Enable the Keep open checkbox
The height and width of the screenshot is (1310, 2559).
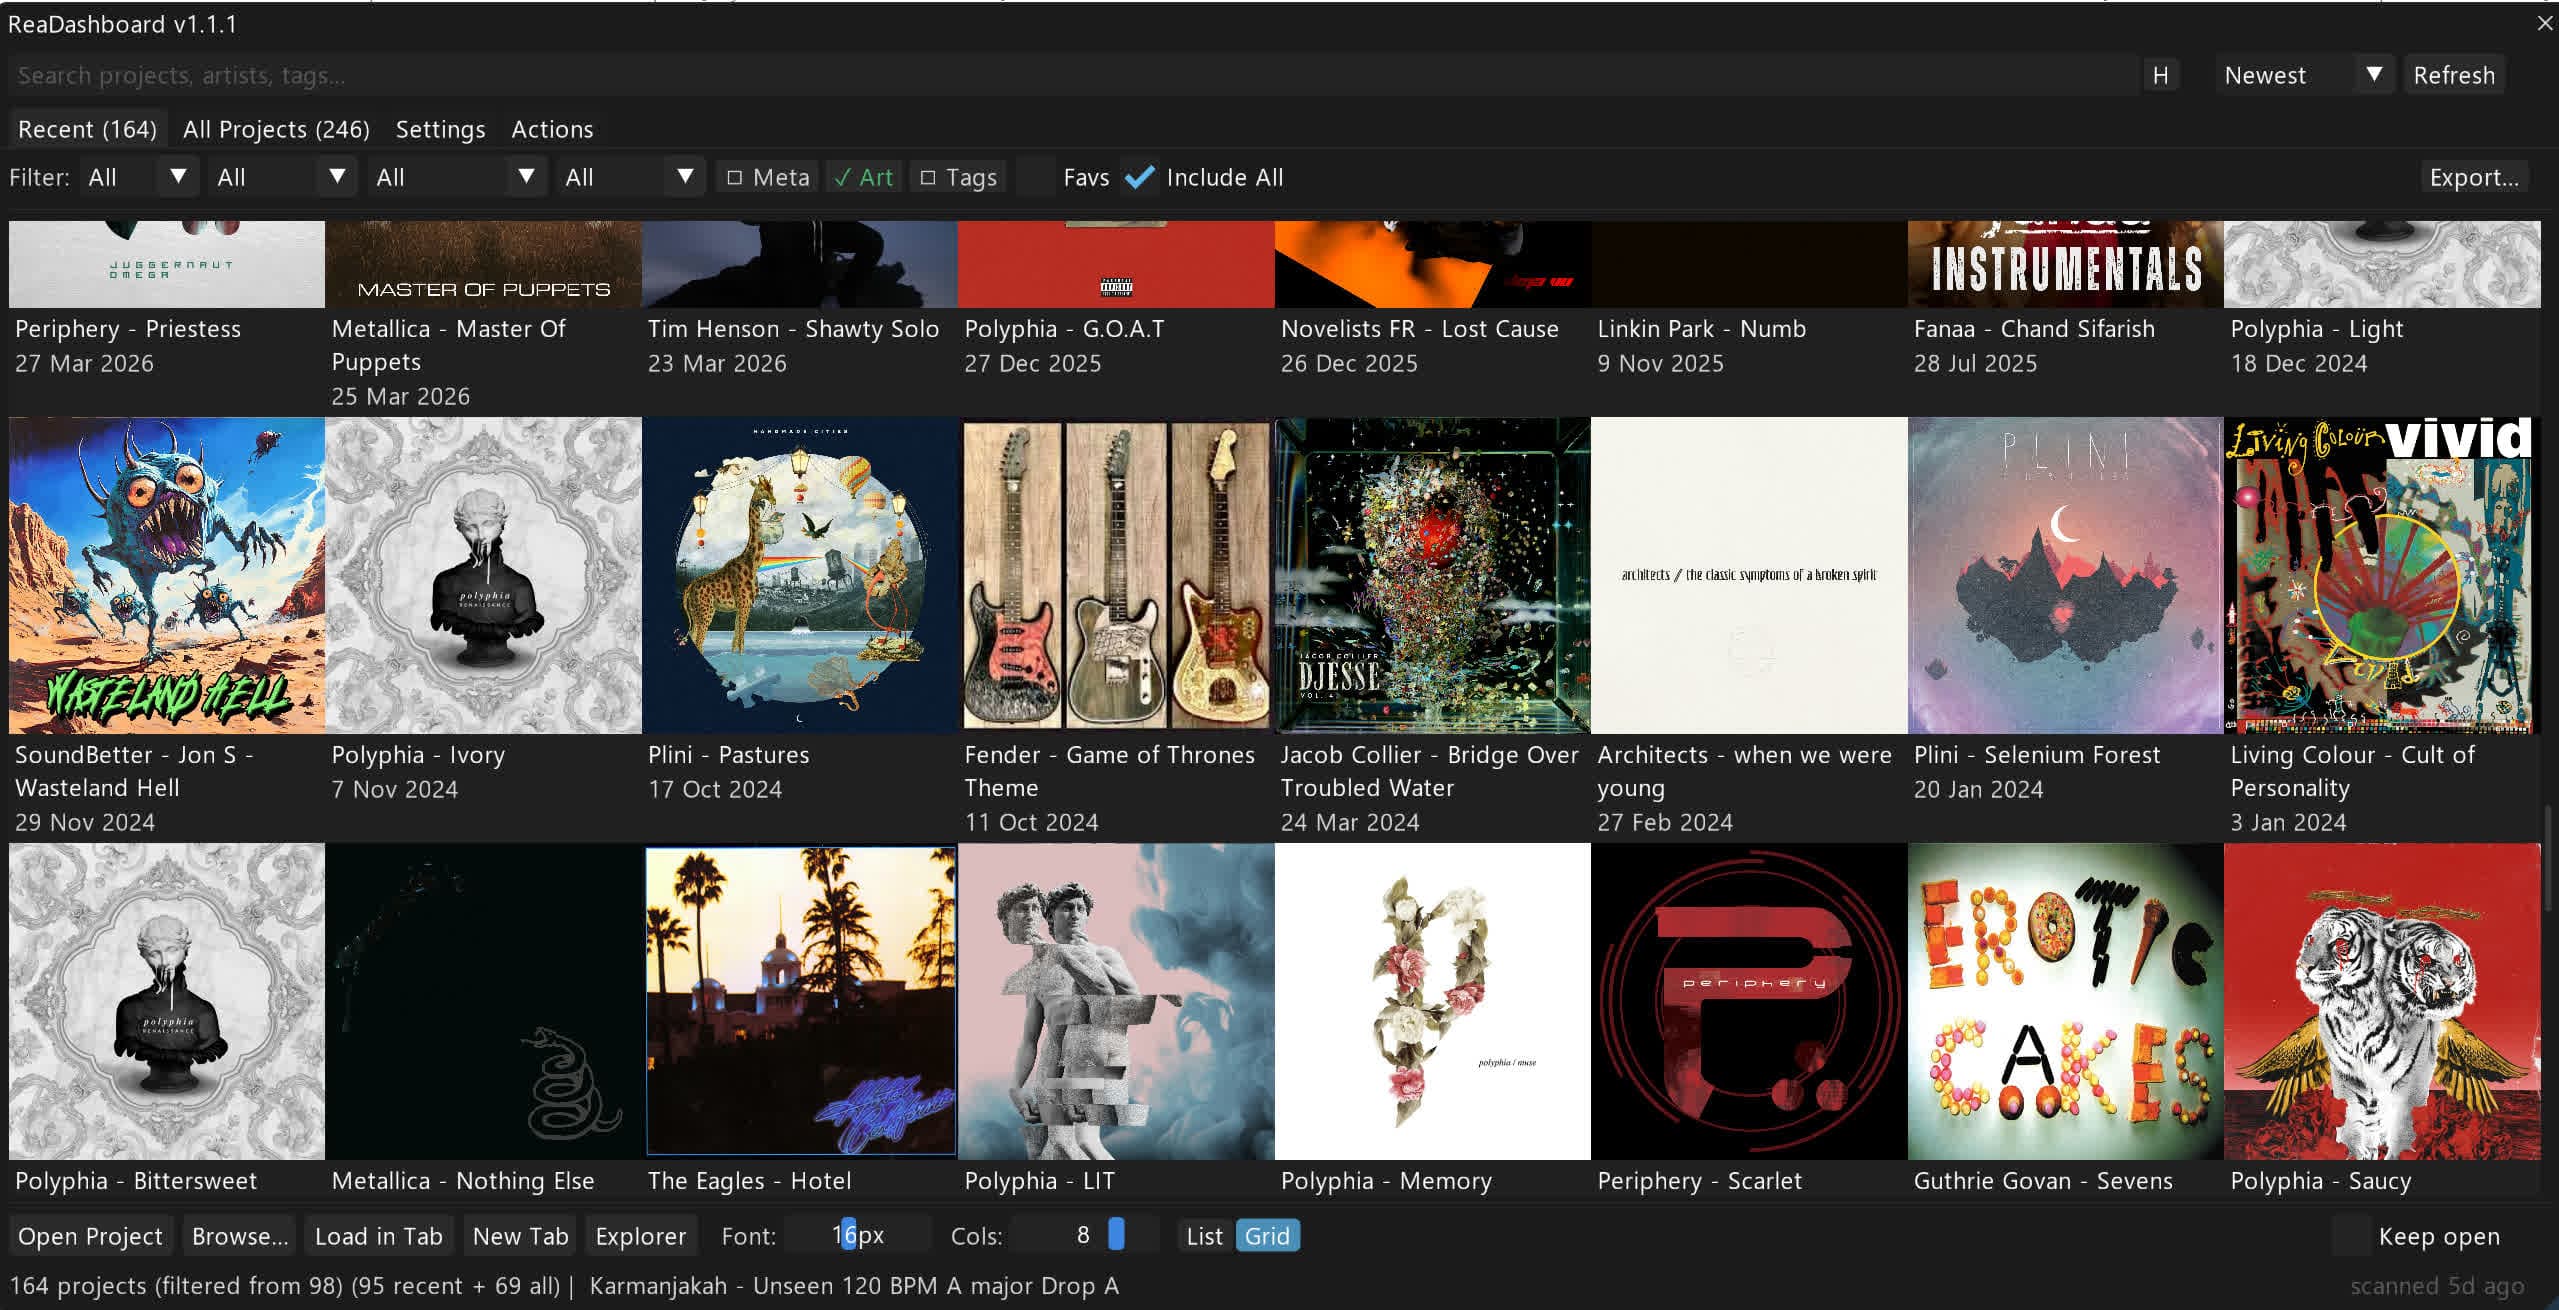click(2351, 1236)
